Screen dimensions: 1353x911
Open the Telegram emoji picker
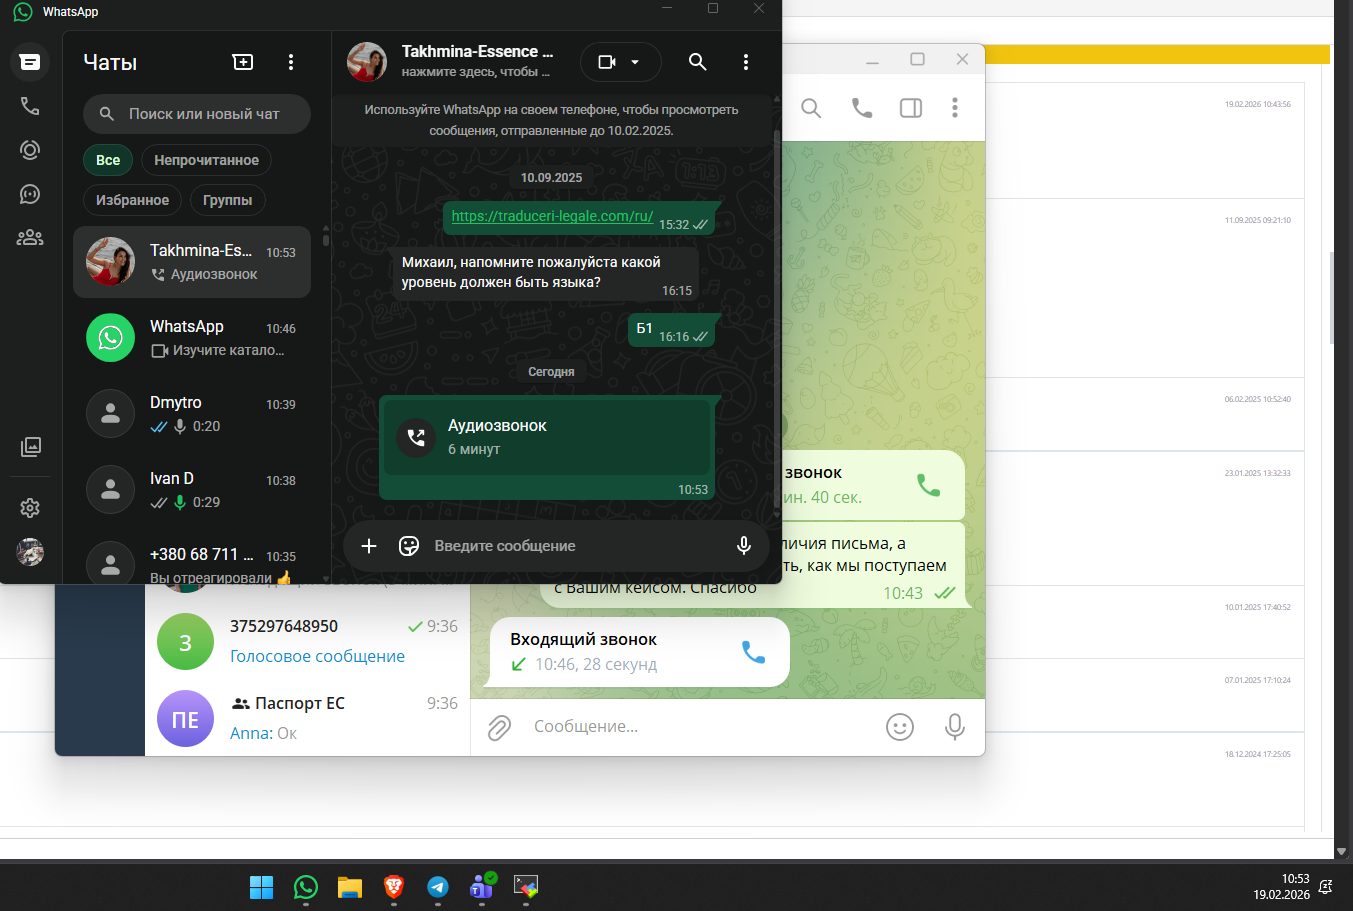pos(900,727)
